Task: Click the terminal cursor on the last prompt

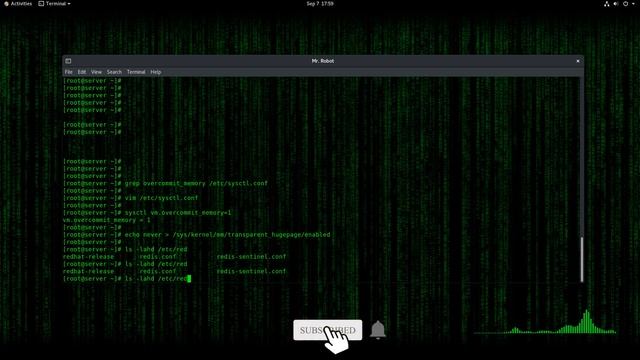Action: point(189,279)
